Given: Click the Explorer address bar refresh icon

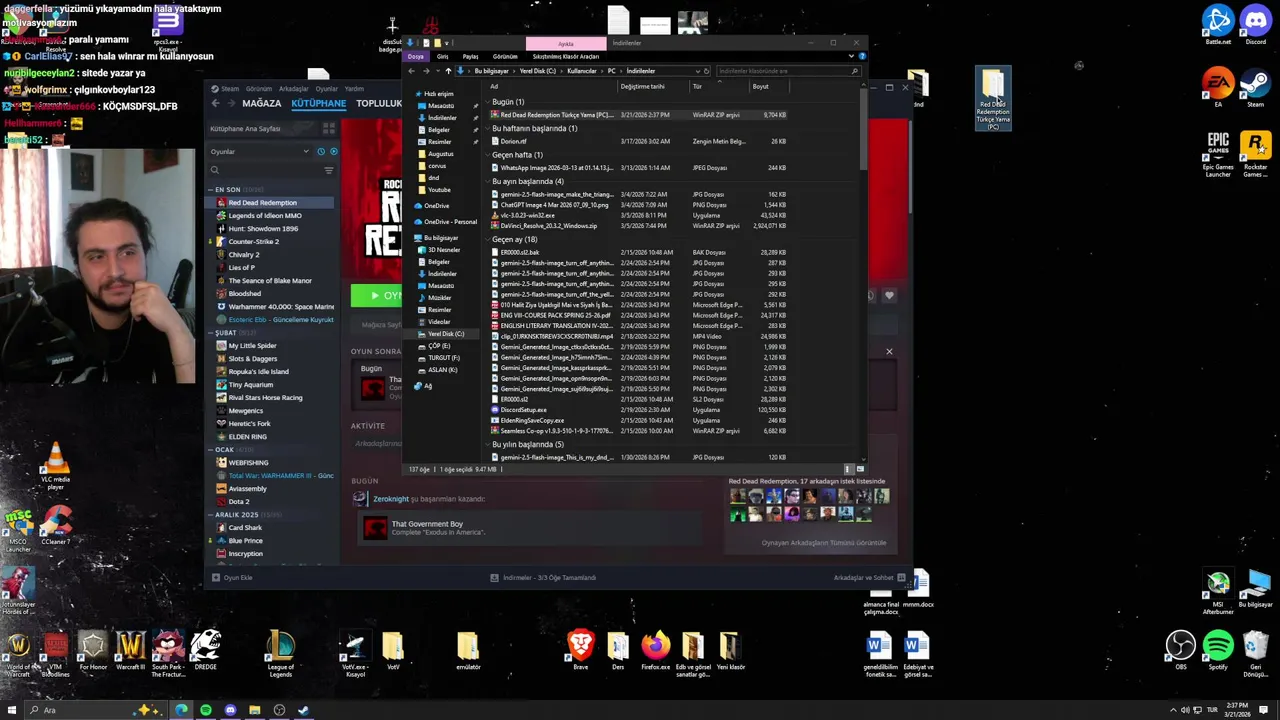Looking at the screenshot, I should click(706, 71).
